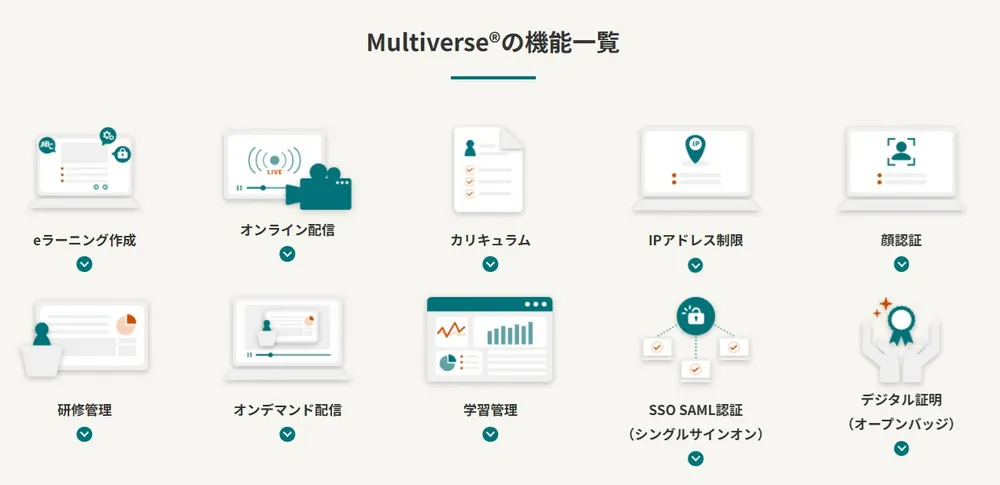Click the IPアドレス制限 location pin laptop icon
The height and width of the screenshot is (485, 1000).
click(x=695, y=169)
